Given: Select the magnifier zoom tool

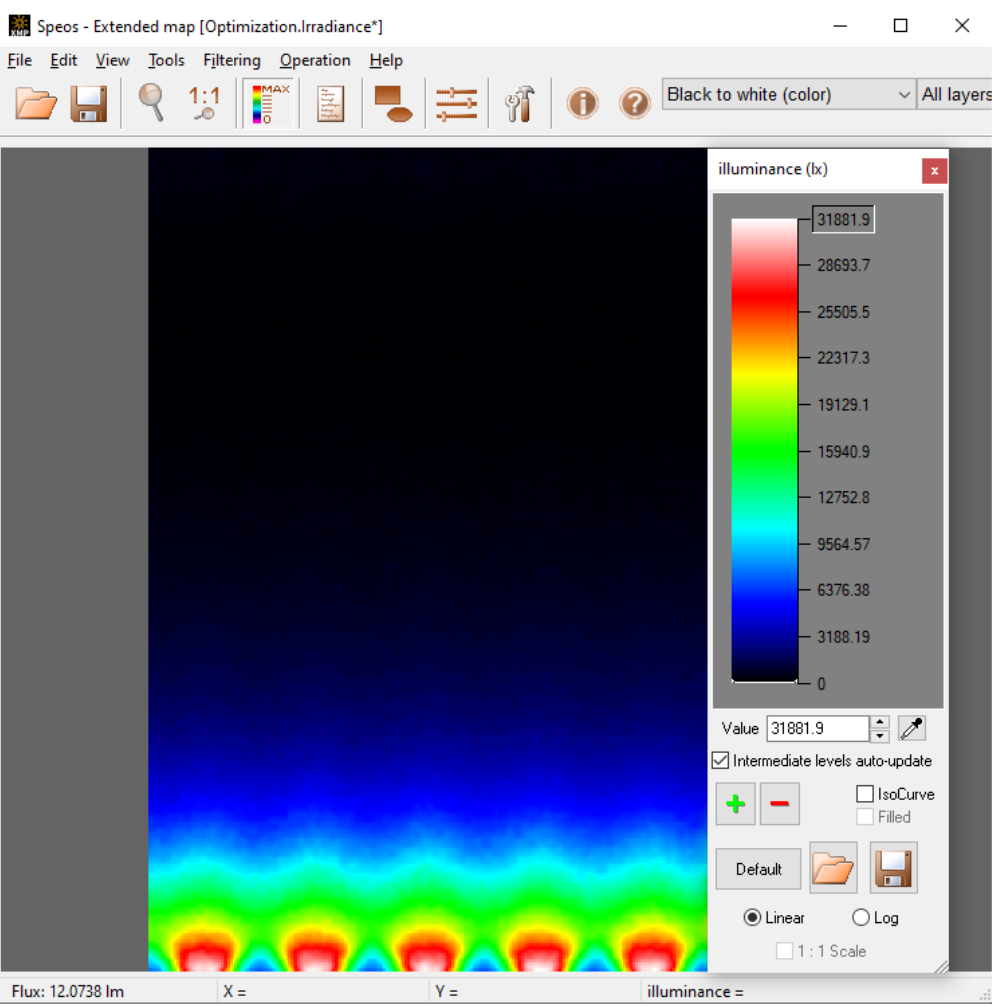Looking at the screenshot, I should point(151,103).
